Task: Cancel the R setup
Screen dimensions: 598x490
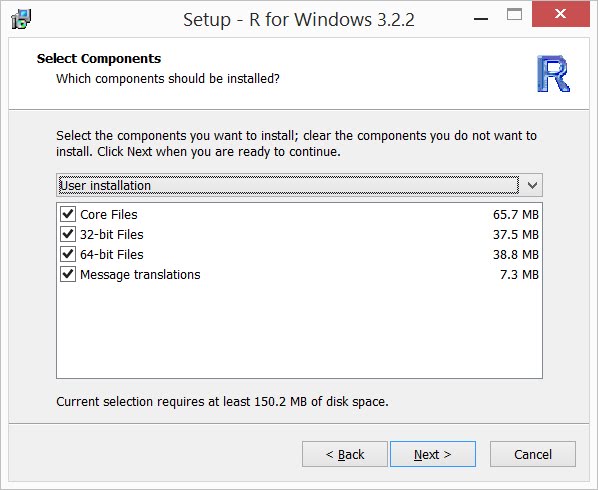Action: click(533, 454)
